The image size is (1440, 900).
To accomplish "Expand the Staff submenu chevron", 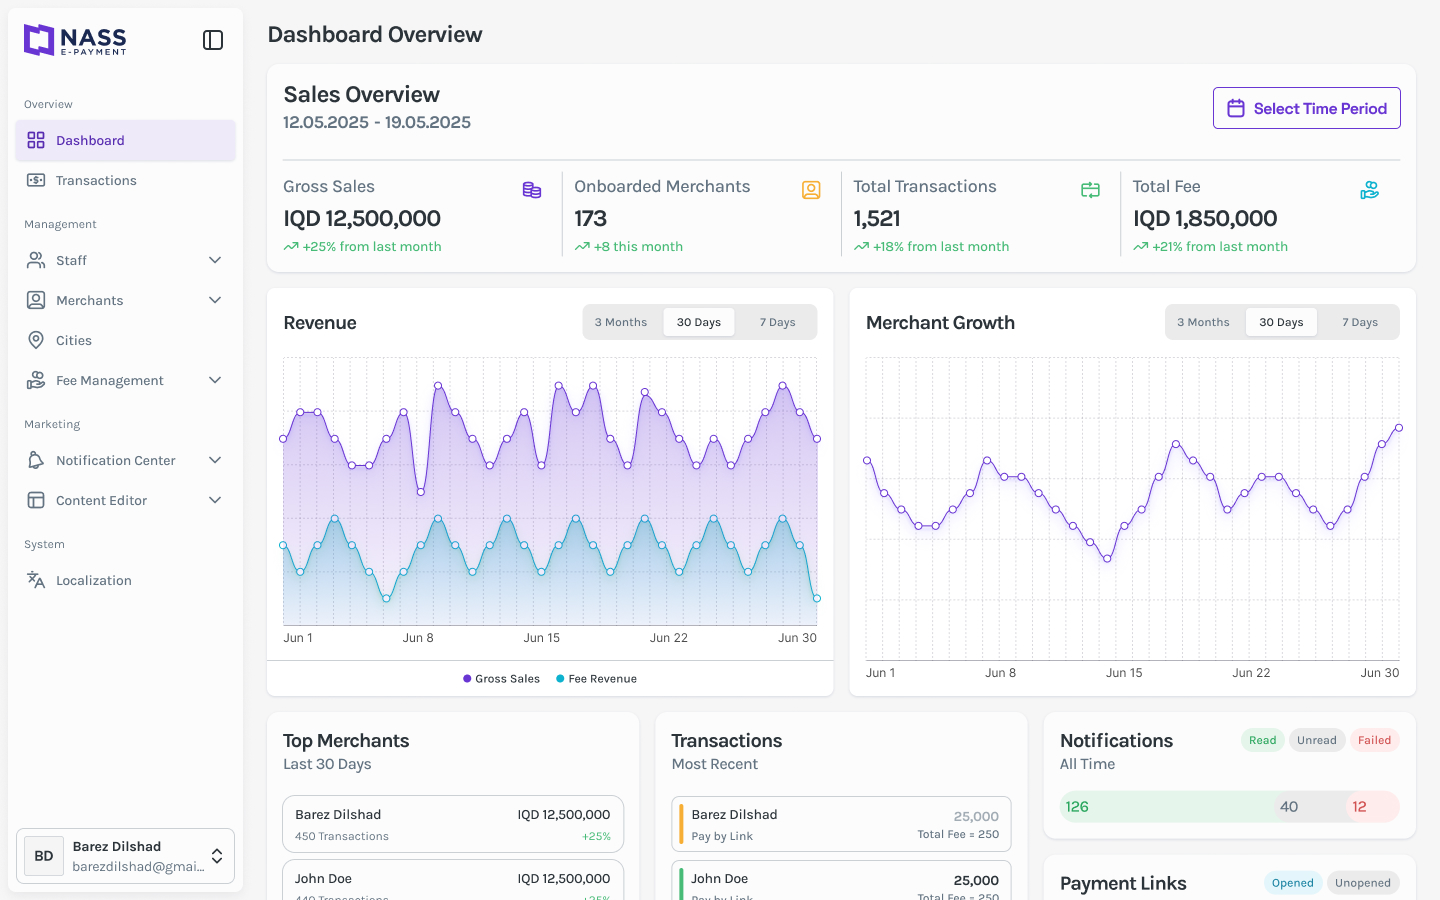I will pos(215,260).
